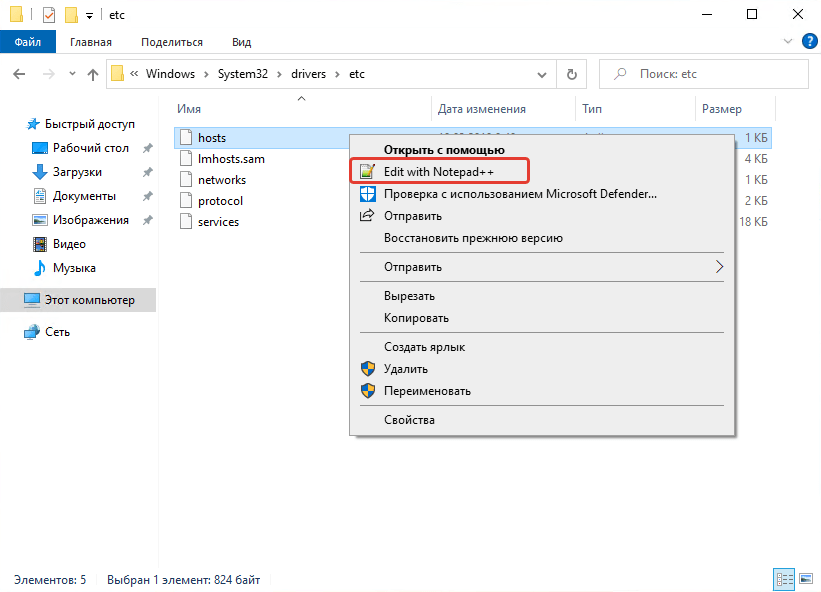The width and height of the screenshot is (821, 592).
Task: Expand the Отправить submenu arrow
Action: pos(718,267)
